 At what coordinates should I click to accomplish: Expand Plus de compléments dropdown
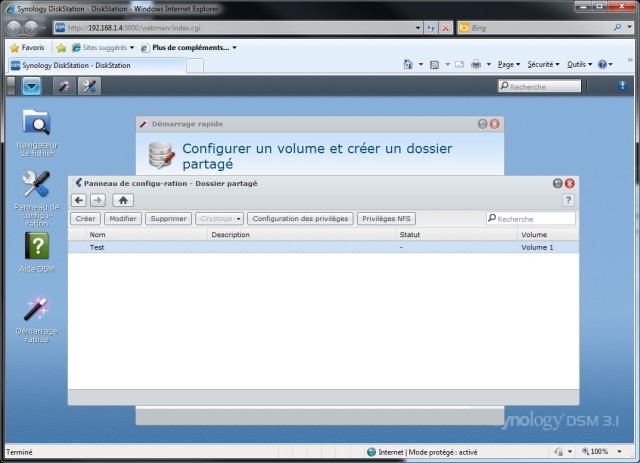pyautogui.click(x=235, y=48)
